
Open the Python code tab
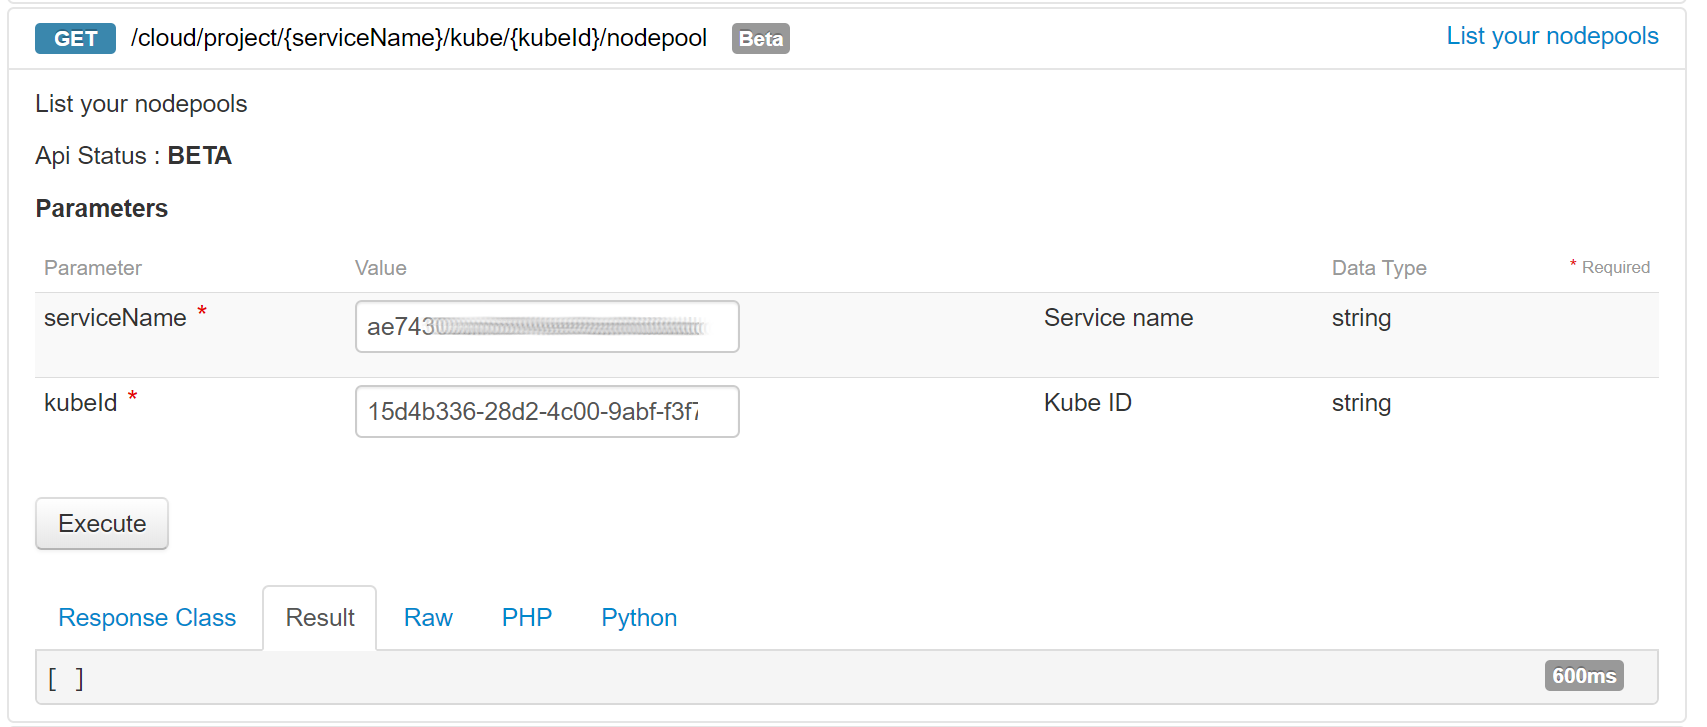[x=639, y=618]
